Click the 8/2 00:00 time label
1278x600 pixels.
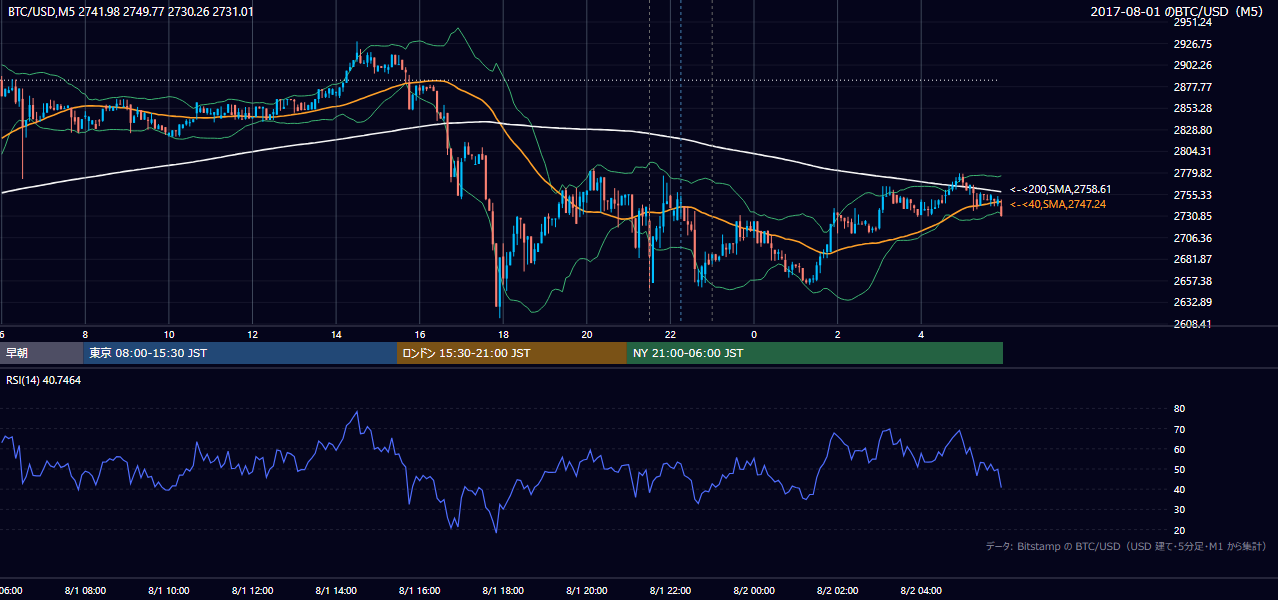[754, 590]
